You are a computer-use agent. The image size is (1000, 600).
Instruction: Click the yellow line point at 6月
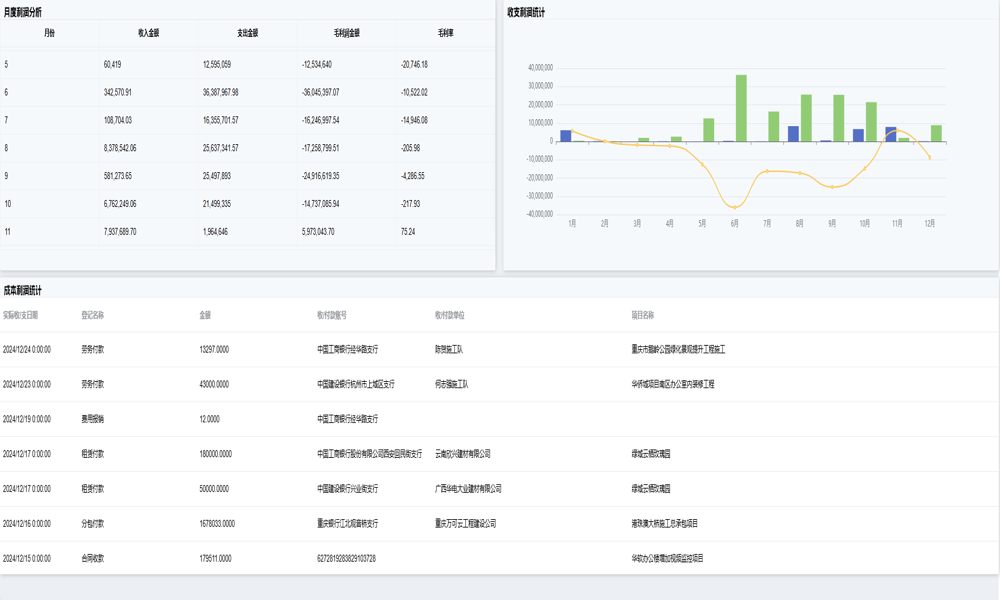tap(736, 207)
